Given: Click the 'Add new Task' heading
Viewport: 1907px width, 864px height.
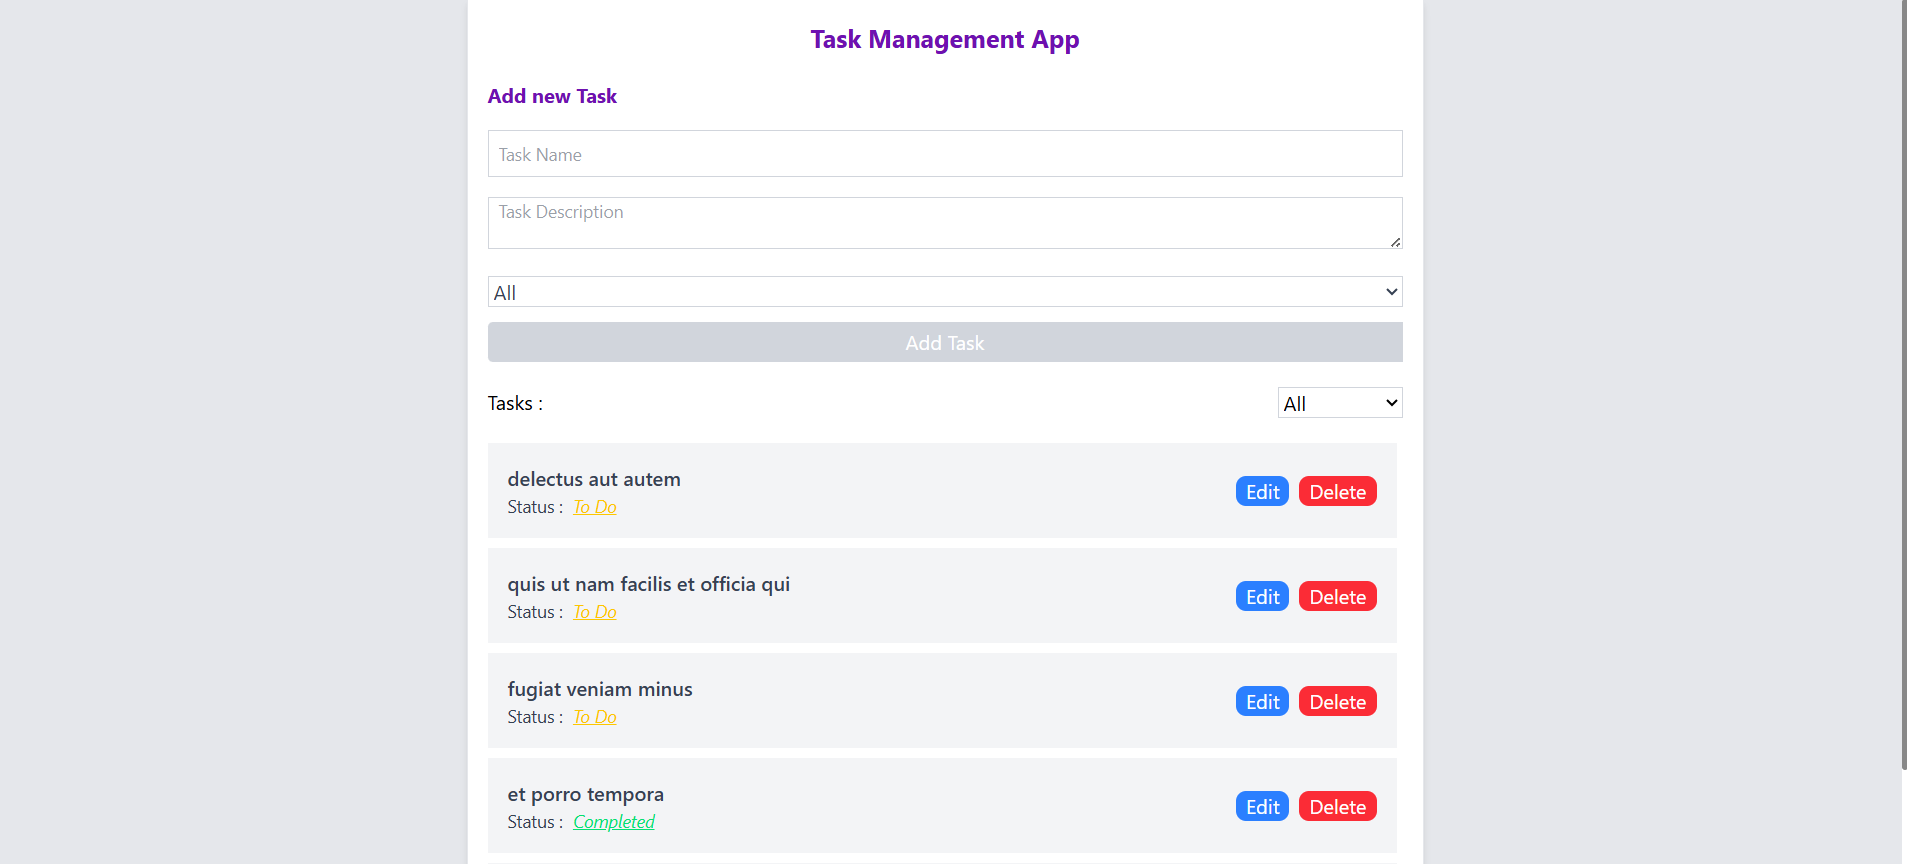Looking at the screenshot, I should (x=552, y=96).
